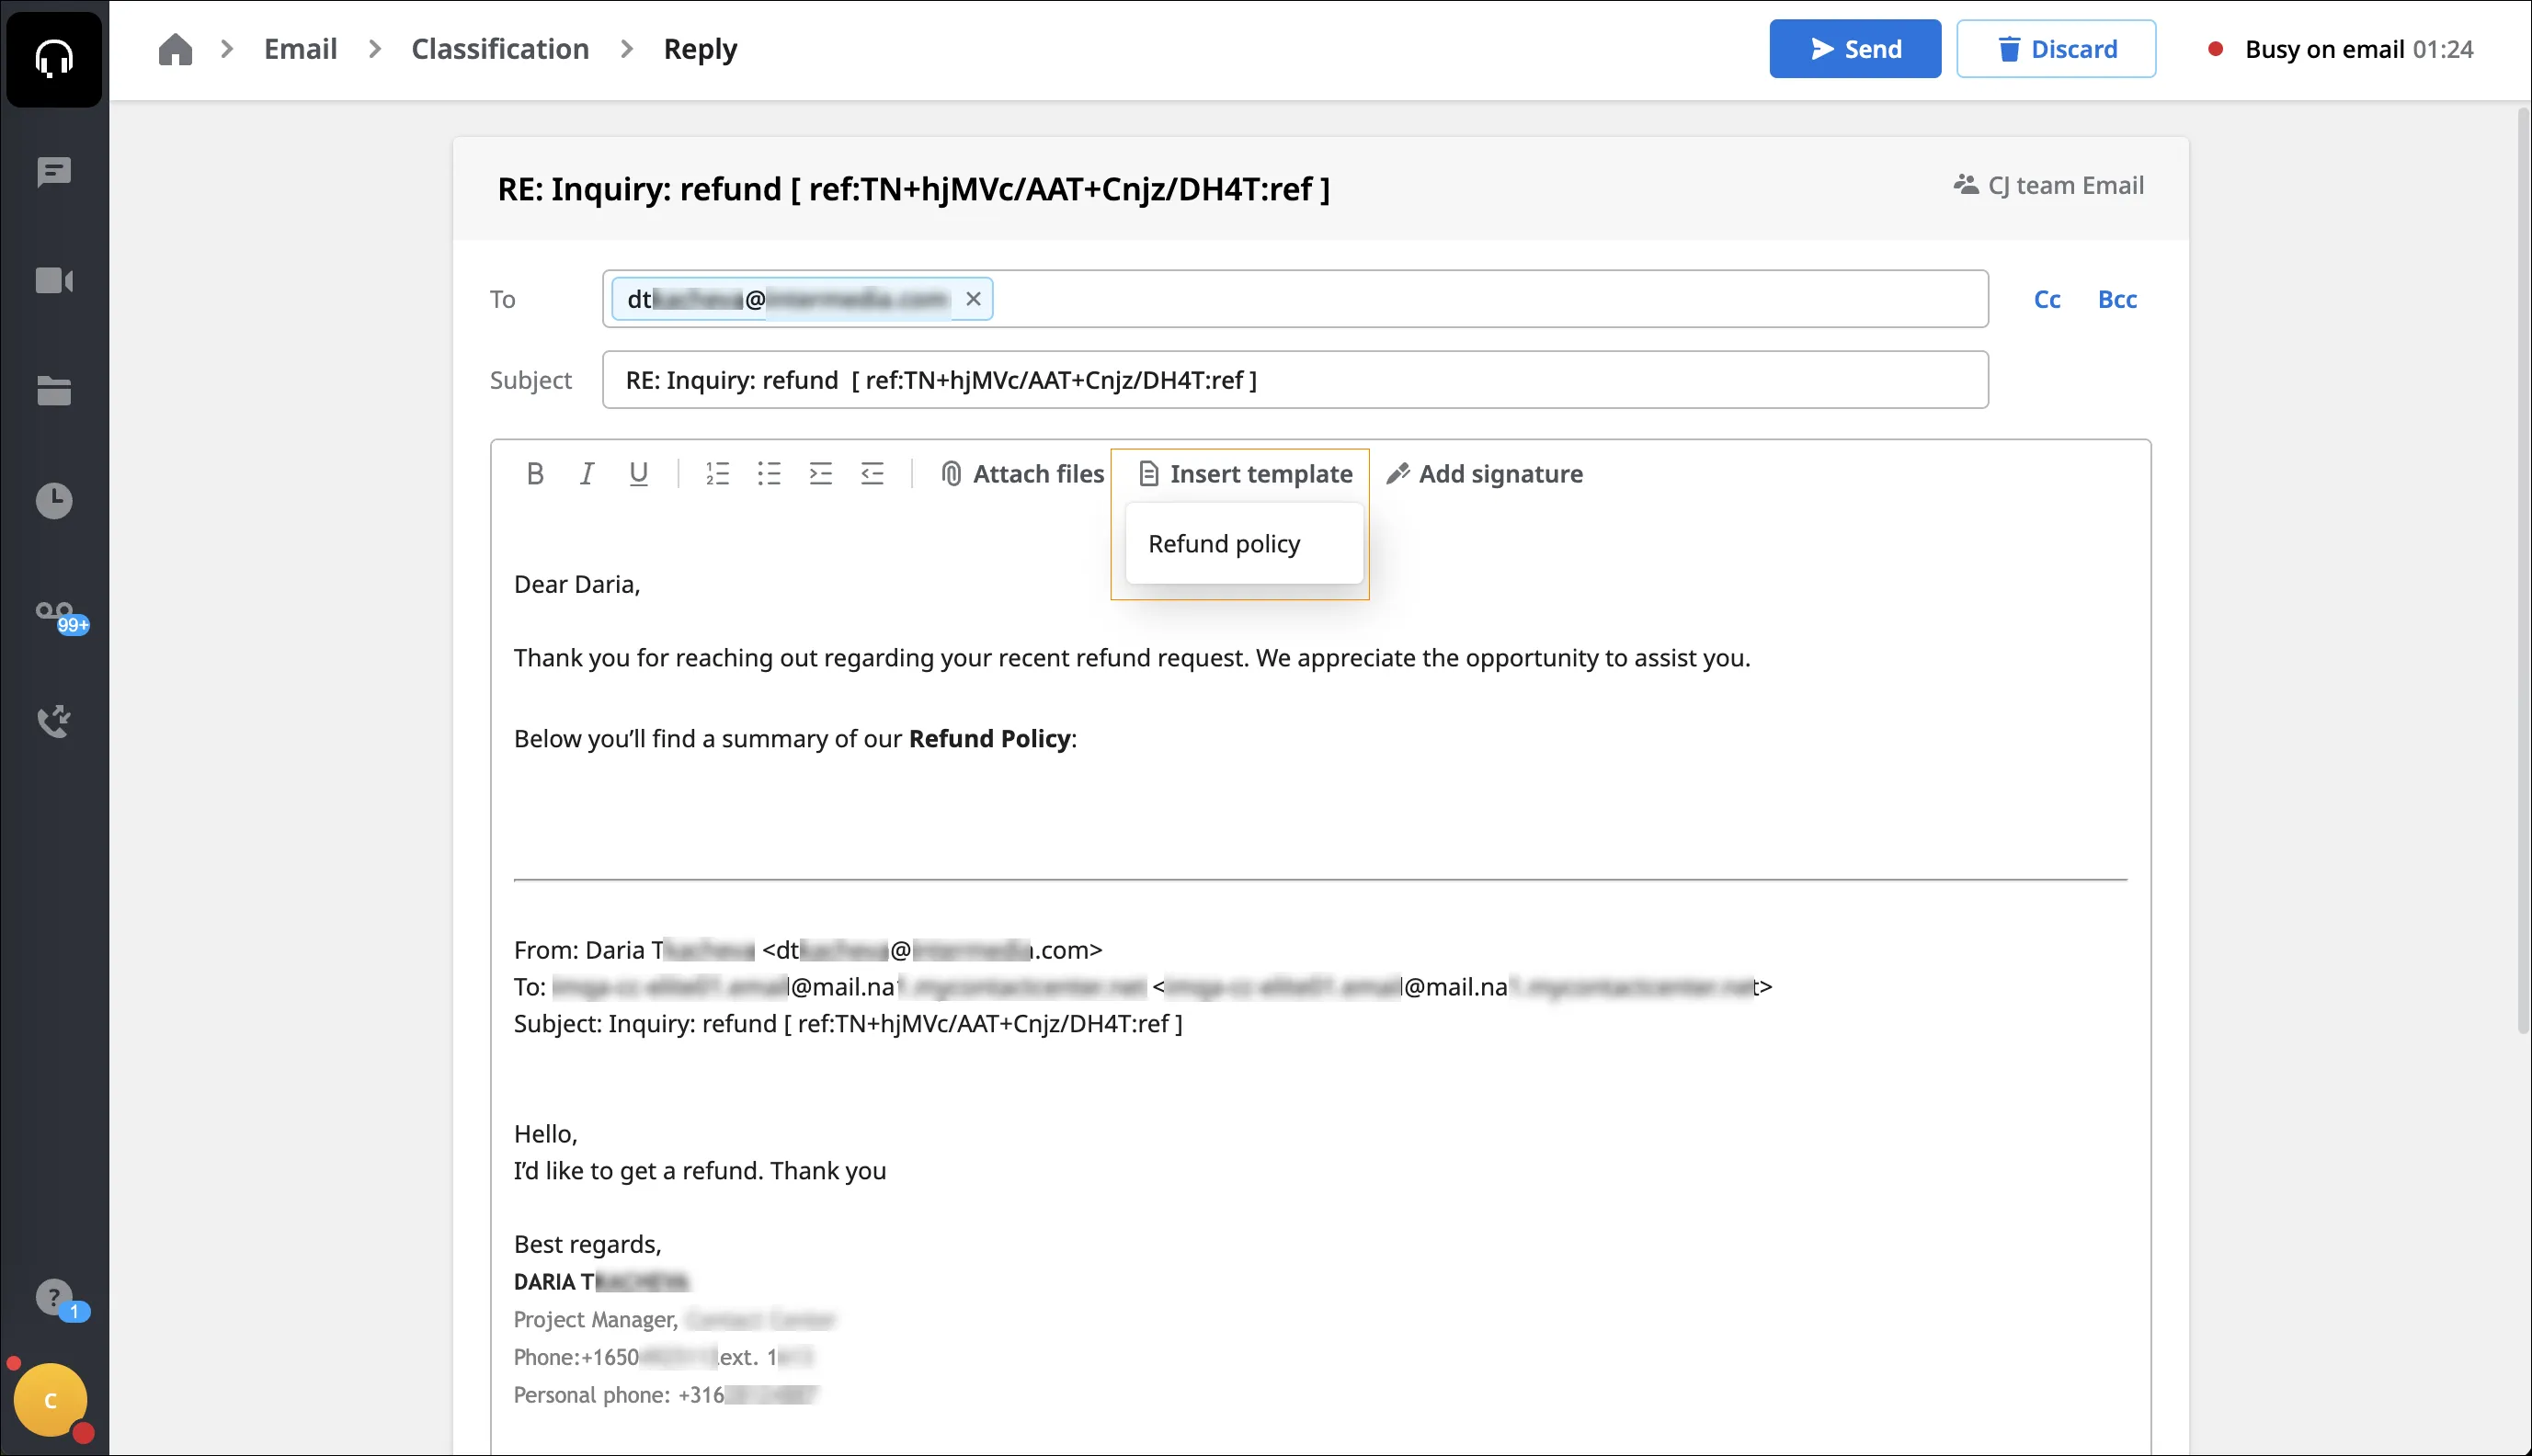Screen dimensions: 2532x1456
Task: Decrease indent of text
Action: [x=872, y=474]
